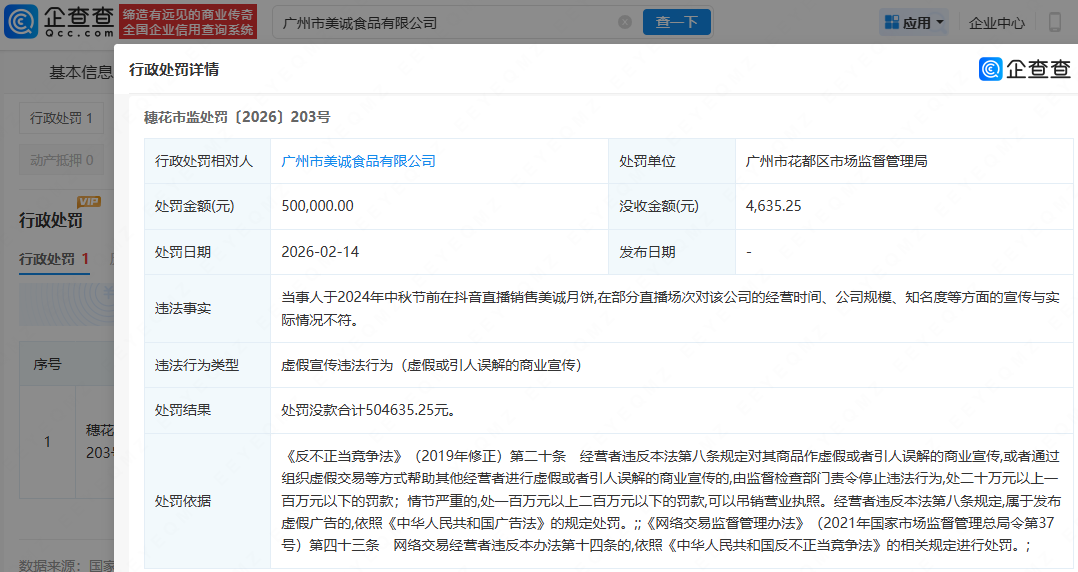Select the 行政处罚 1 filter tag

(x=61, y=118)
